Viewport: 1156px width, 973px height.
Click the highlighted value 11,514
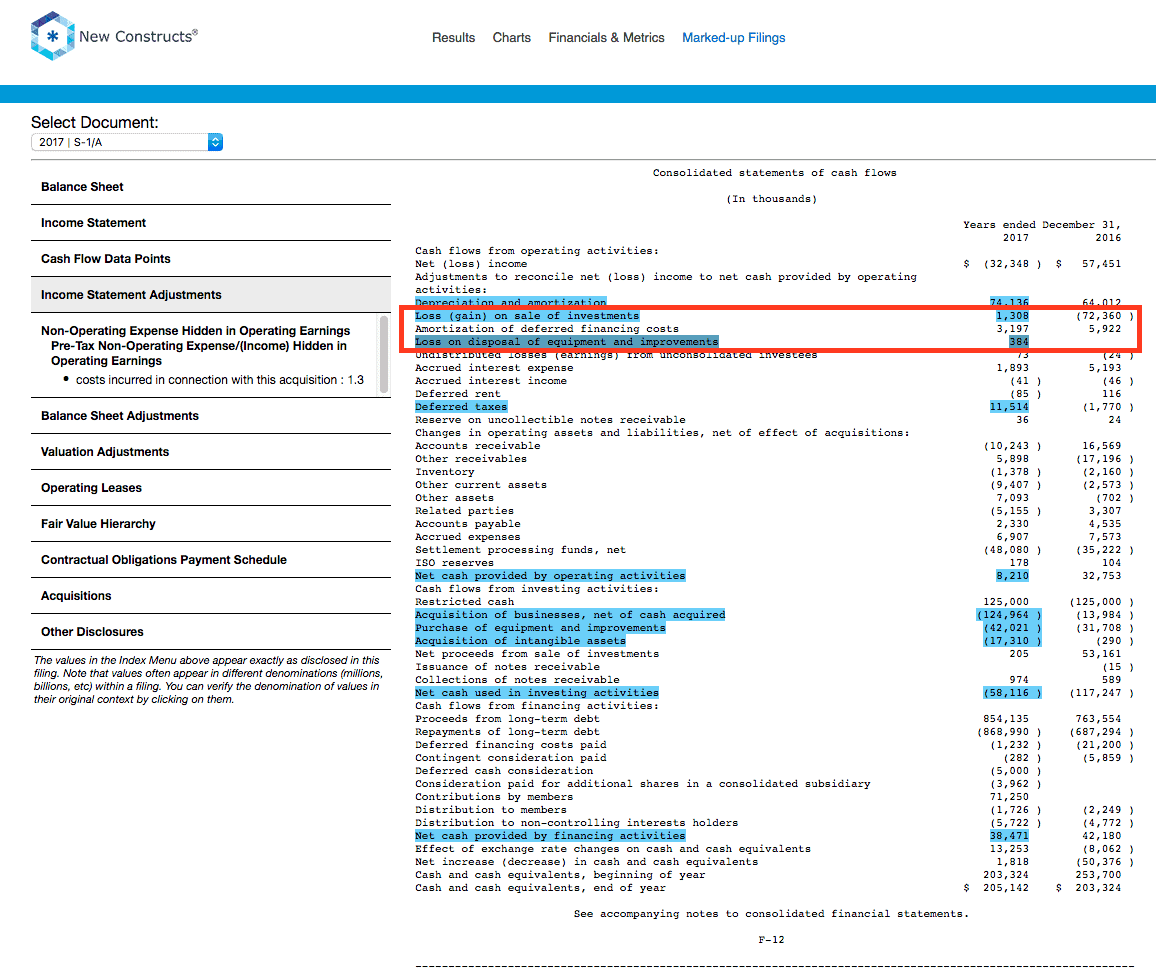tap(1009, 407)
